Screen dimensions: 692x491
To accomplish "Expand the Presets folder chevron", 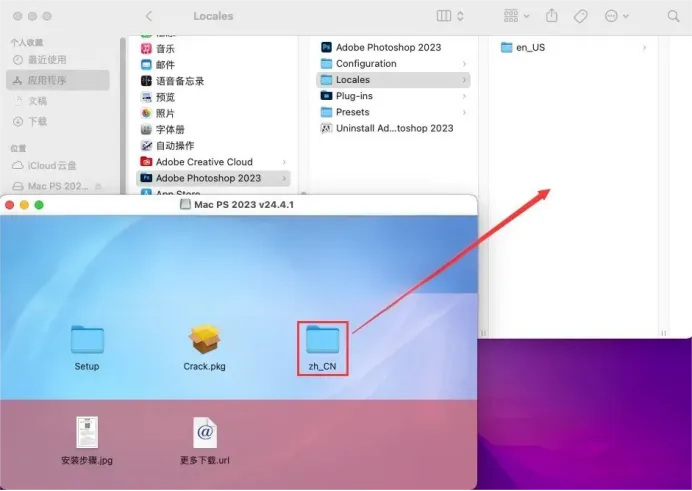I will (464, 112).
